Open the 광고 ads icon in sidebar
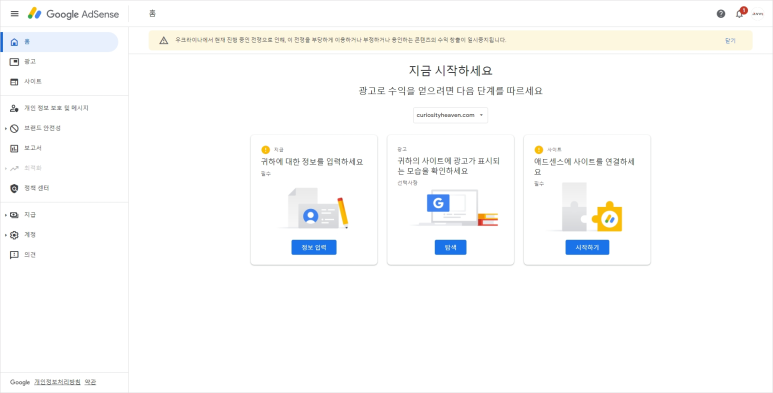The image size is (773, 393). click(x=14, y=62)
